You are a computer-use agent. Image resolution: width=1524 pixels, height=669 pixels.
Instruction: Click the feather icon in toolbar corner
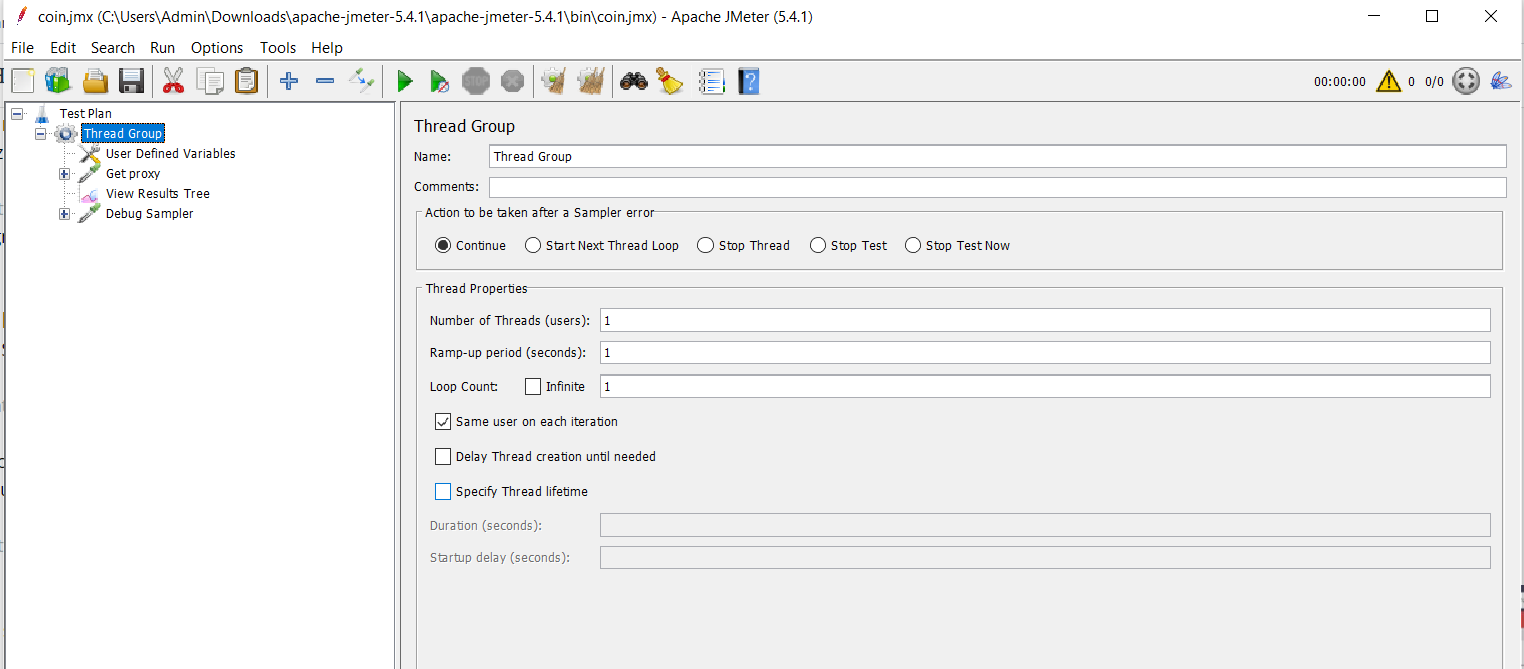tap(1500, 81)
